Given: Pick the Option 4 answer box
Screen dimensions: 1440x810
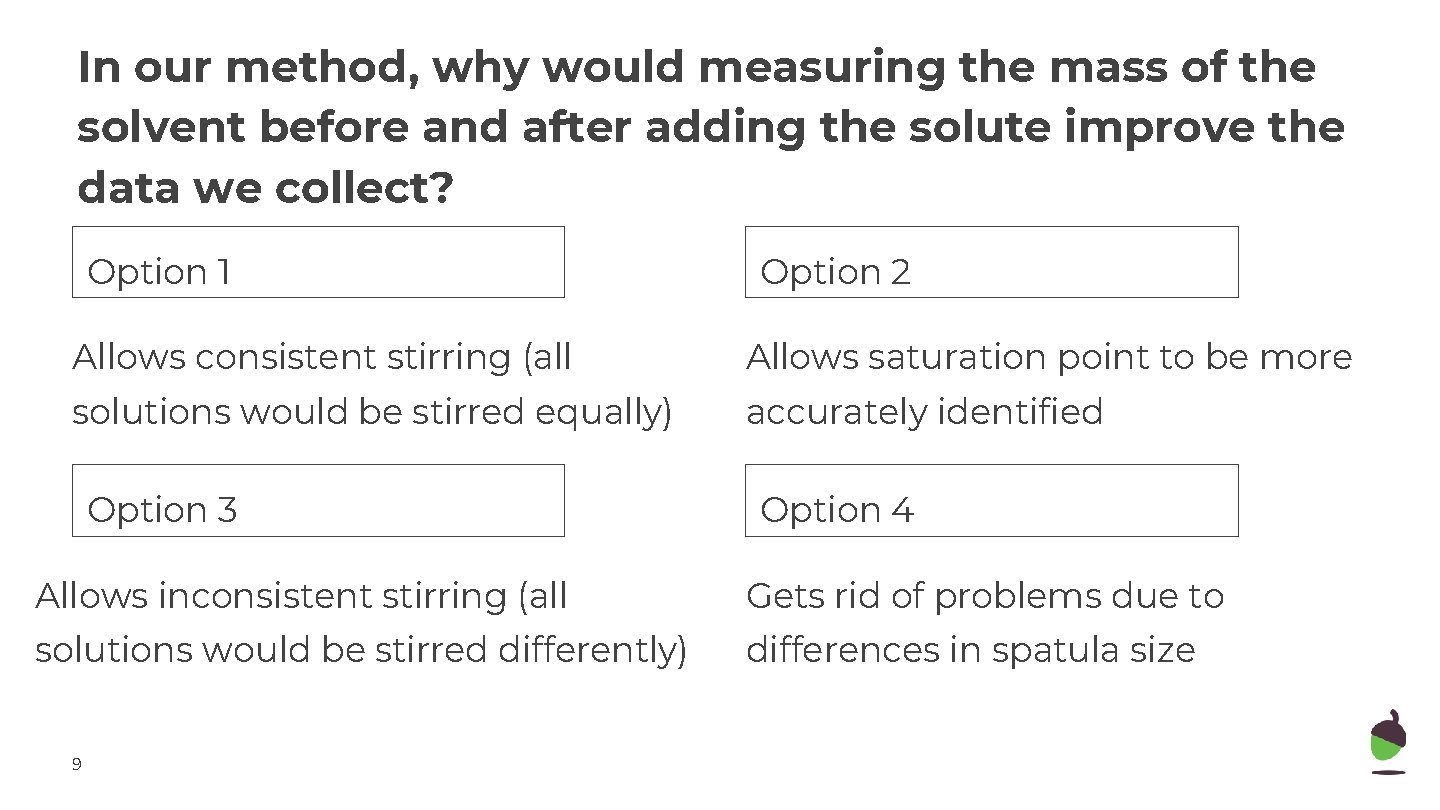Looking at the screenshot, I should (x=991, y=500).
